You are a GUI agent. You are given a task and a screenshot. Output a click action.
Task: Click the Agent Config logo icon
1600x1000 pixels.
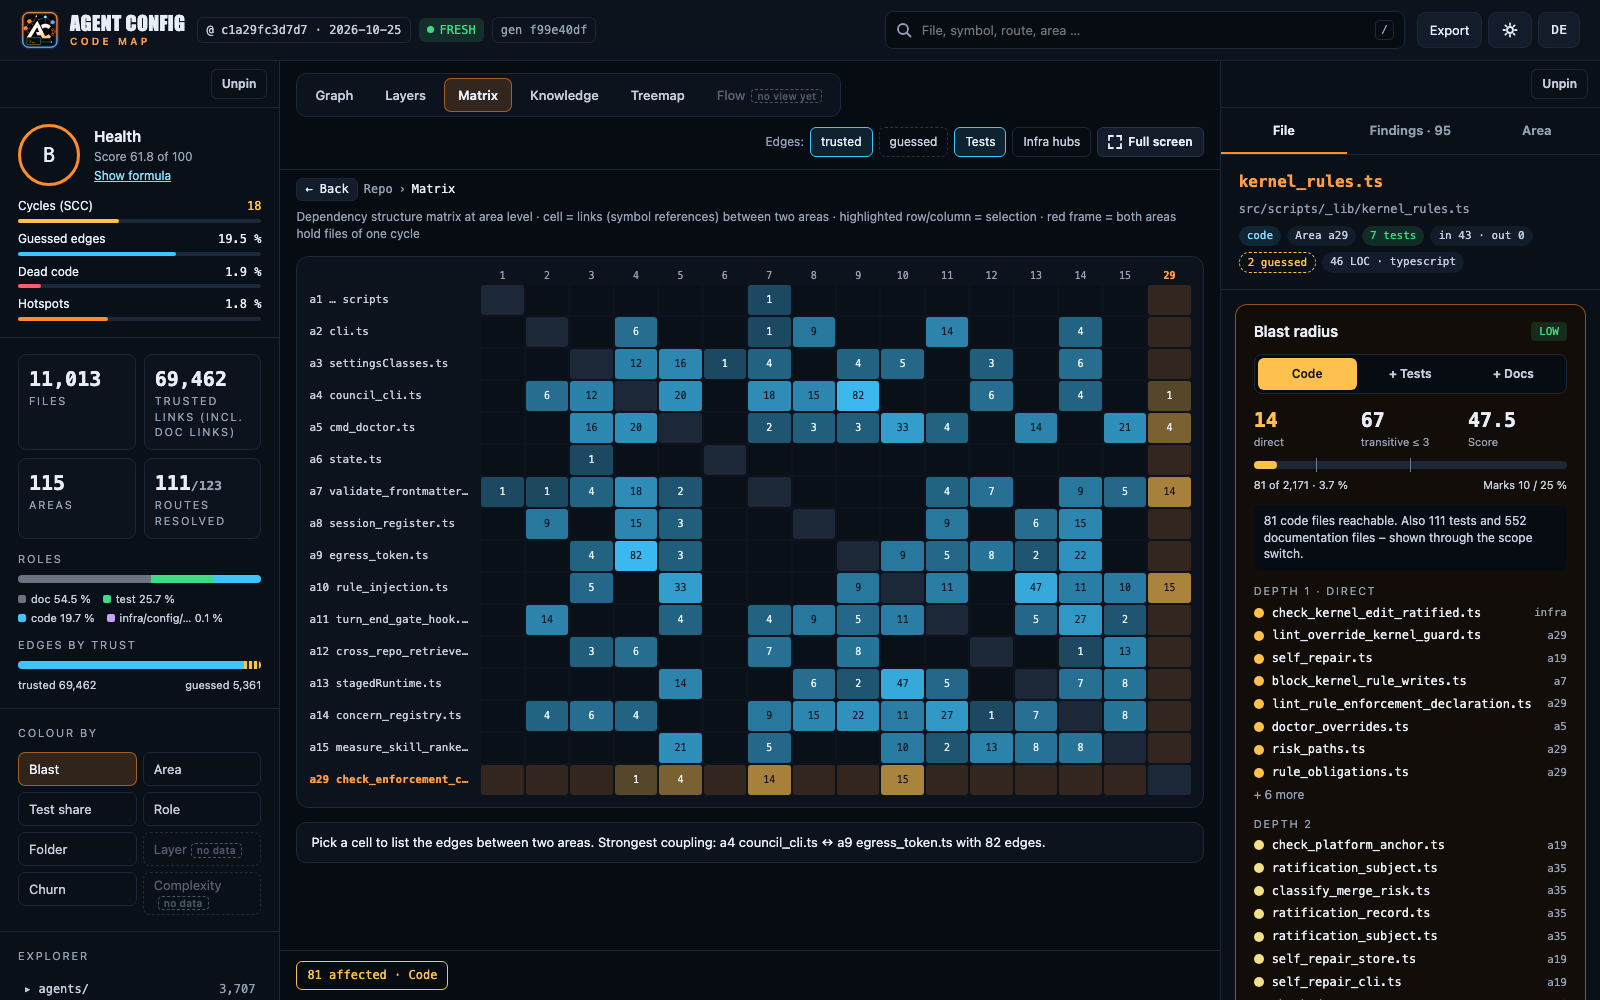pyautogui.click(x=40, y=30)
